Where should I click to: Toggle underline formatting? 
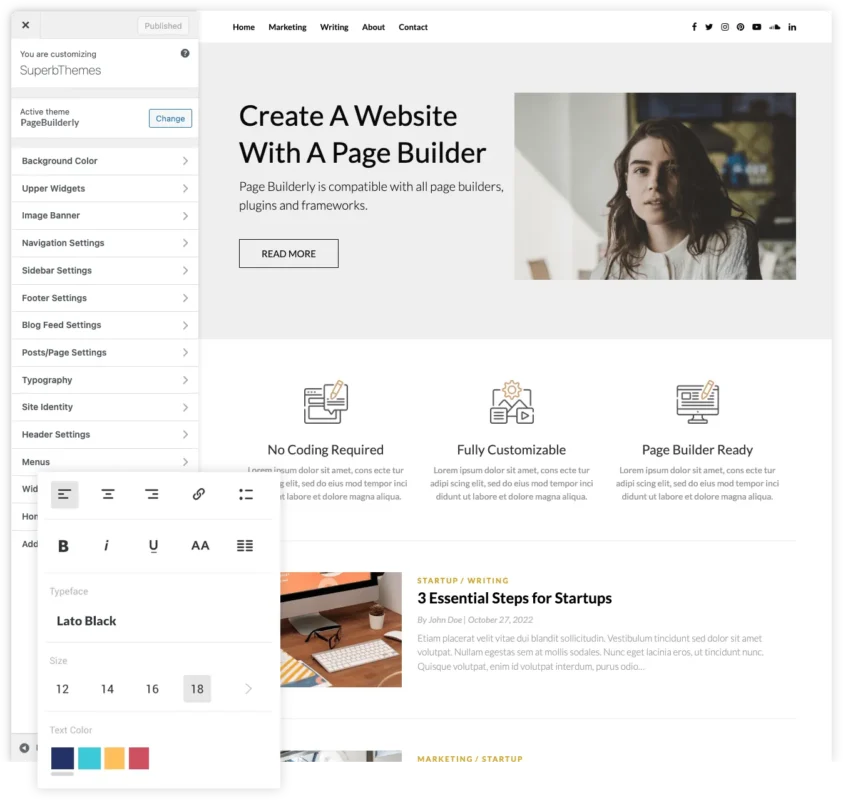point(152,545)
